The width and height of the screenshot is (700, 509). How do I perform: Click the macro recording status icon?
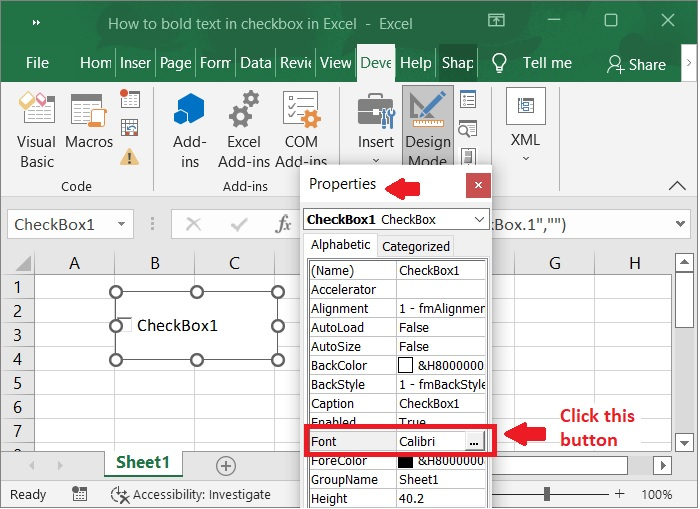pos(79,494)
